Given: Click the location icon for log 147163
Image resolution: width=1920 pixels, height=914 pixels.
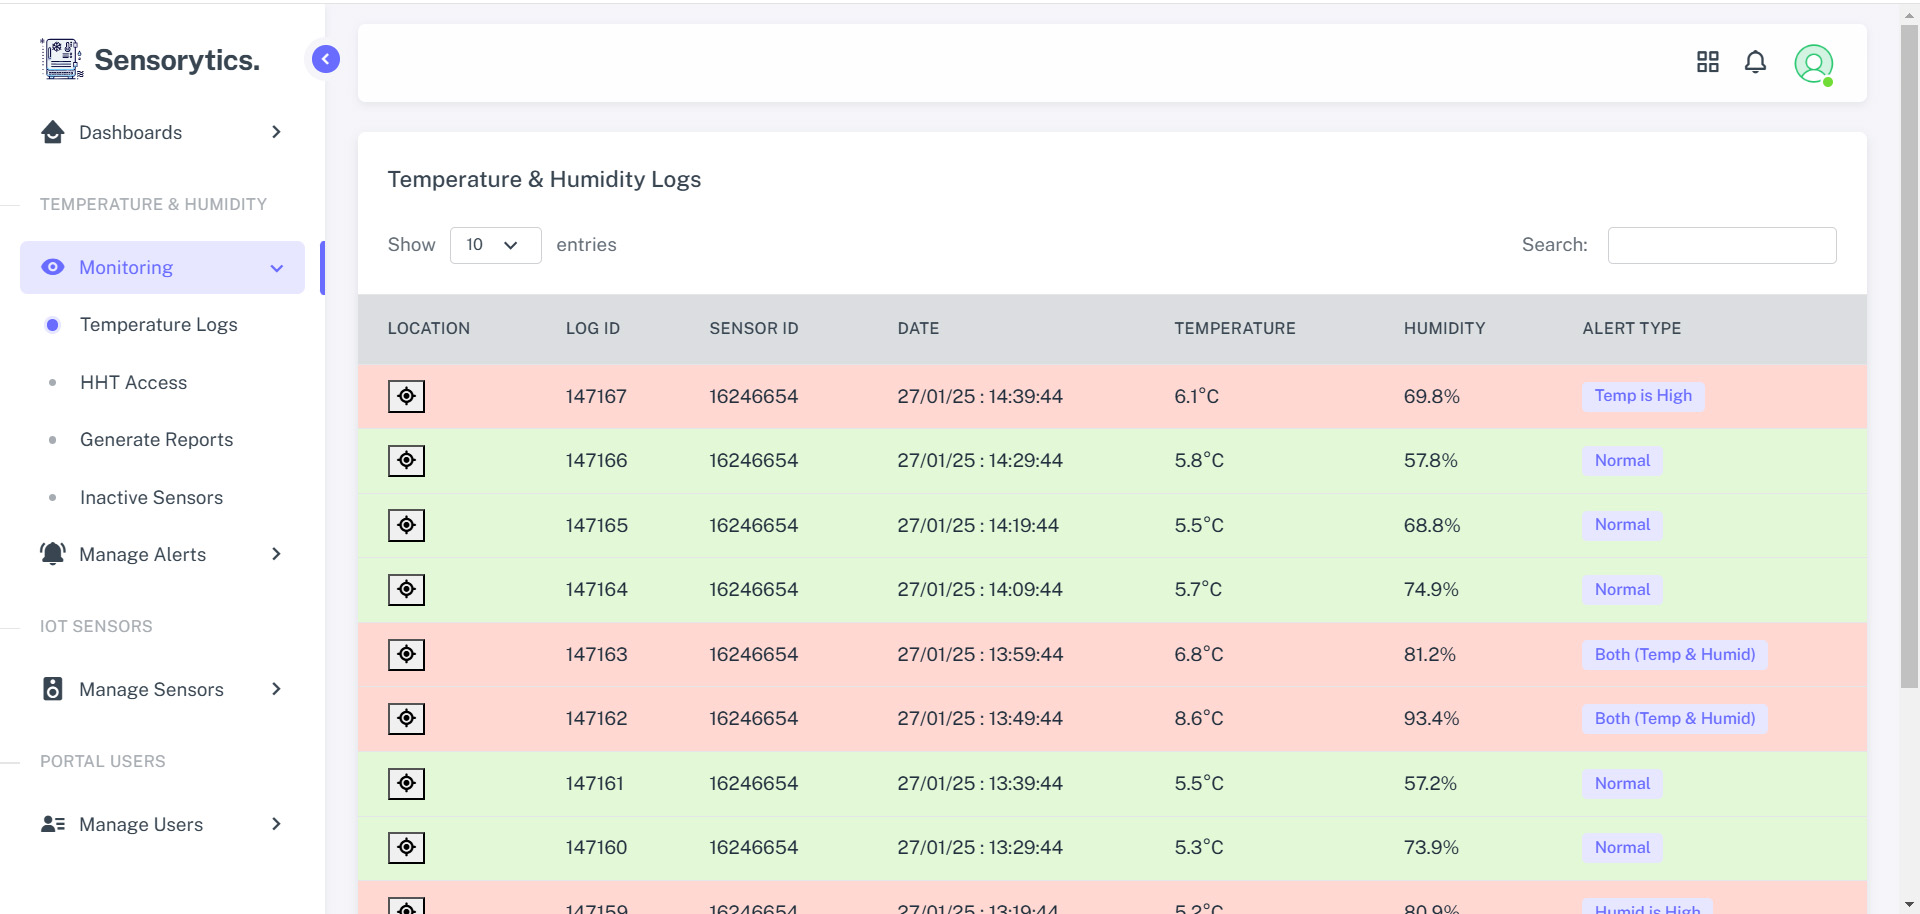Looking at the screenshot, I should (406, 655).
